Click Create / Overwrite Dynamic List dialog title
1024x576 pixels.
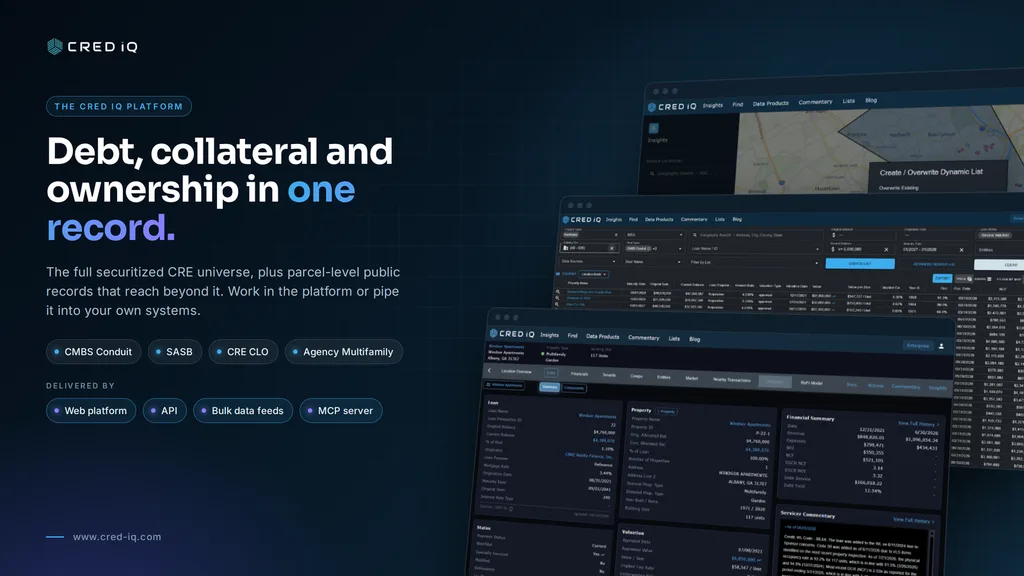click(x=931, y=172)
